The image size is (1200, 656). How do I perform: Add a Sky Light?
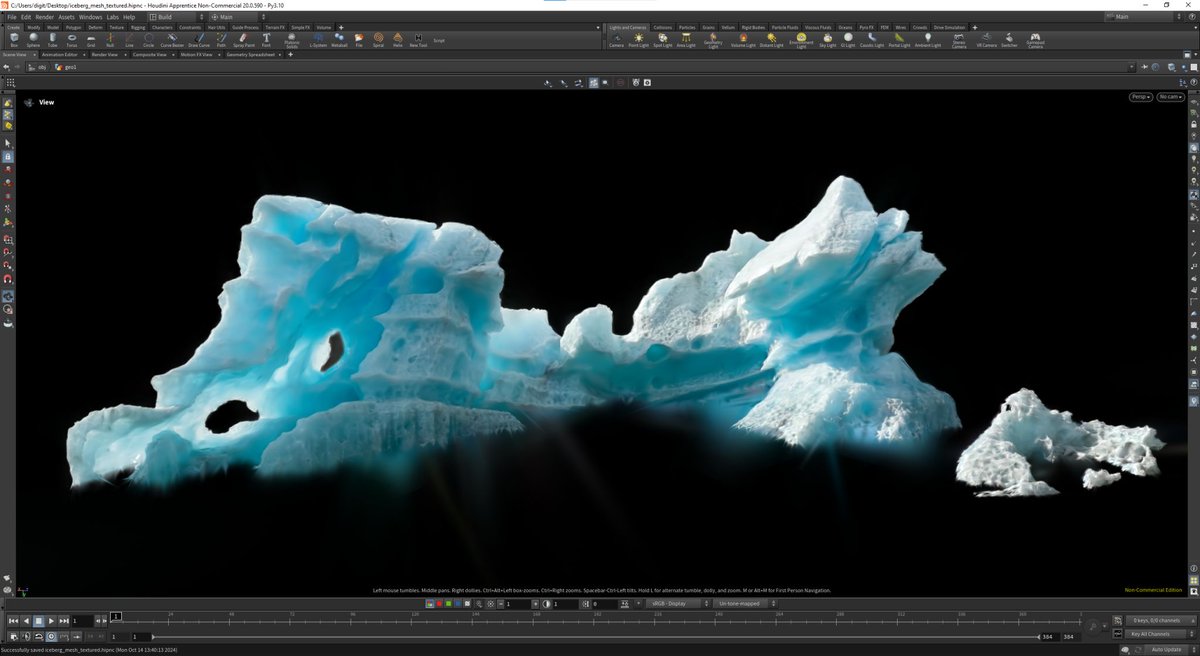(828, 40)
